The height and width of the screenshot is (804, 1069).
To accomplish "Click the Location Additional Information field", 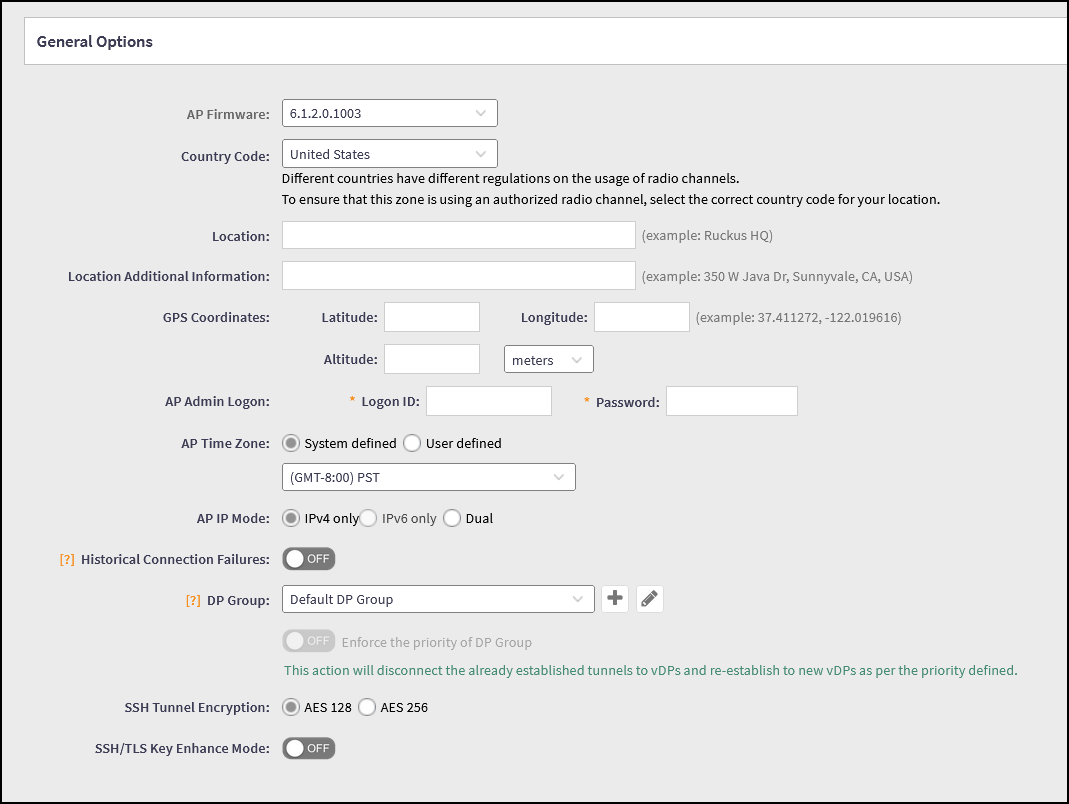I will [x=458, y=276].
